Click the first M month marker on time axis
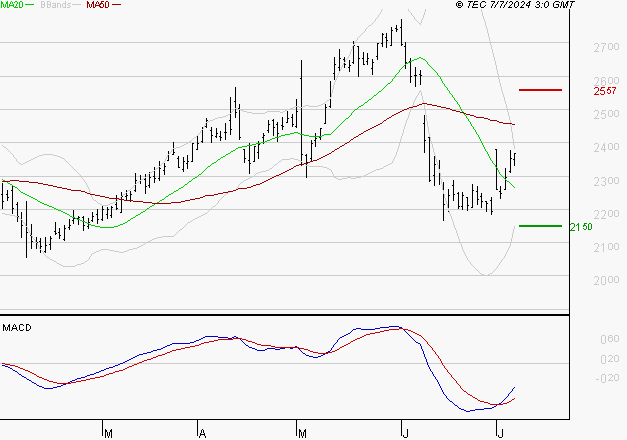Viewport: 627px width, 440px height. [108, 434]
